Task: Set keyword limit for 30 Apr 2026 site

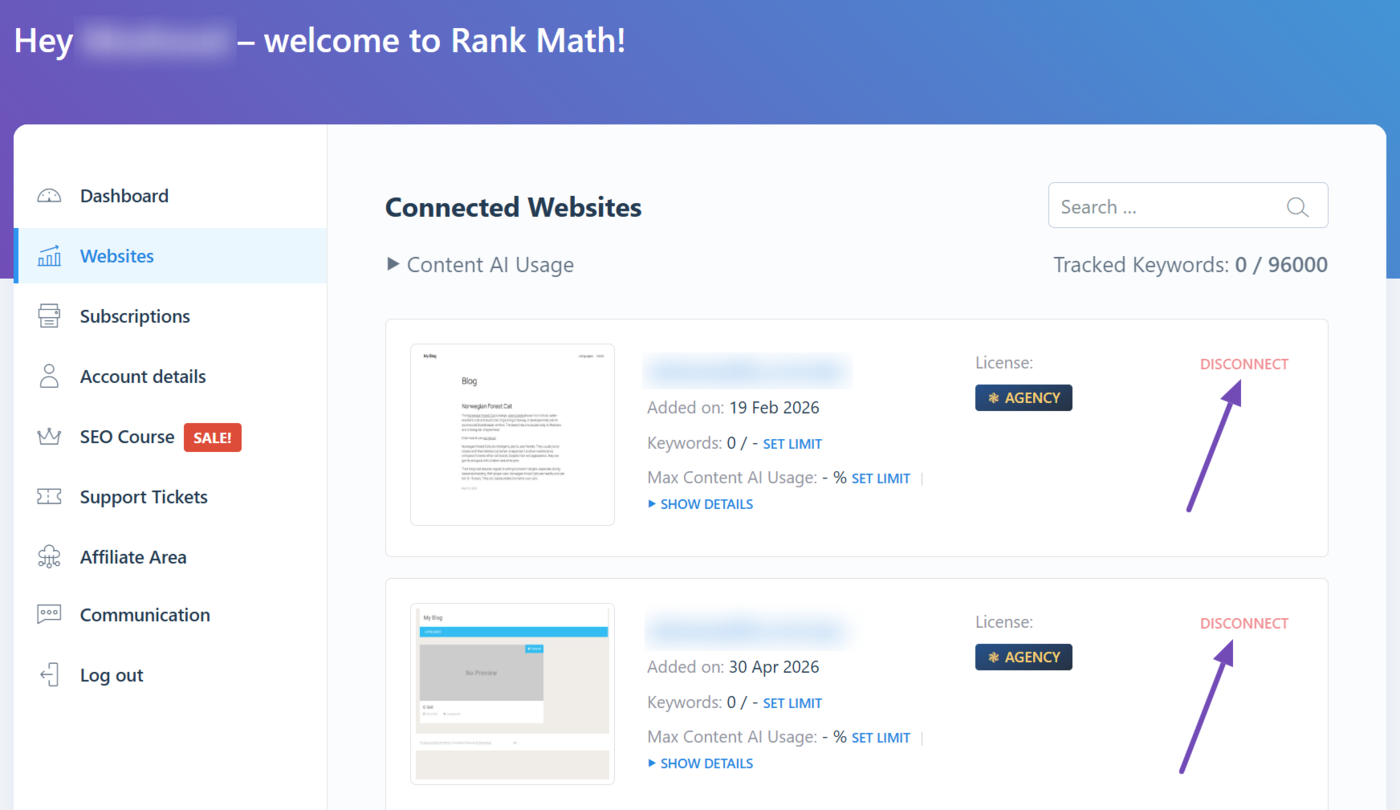Action: click(x=792, y=703)
